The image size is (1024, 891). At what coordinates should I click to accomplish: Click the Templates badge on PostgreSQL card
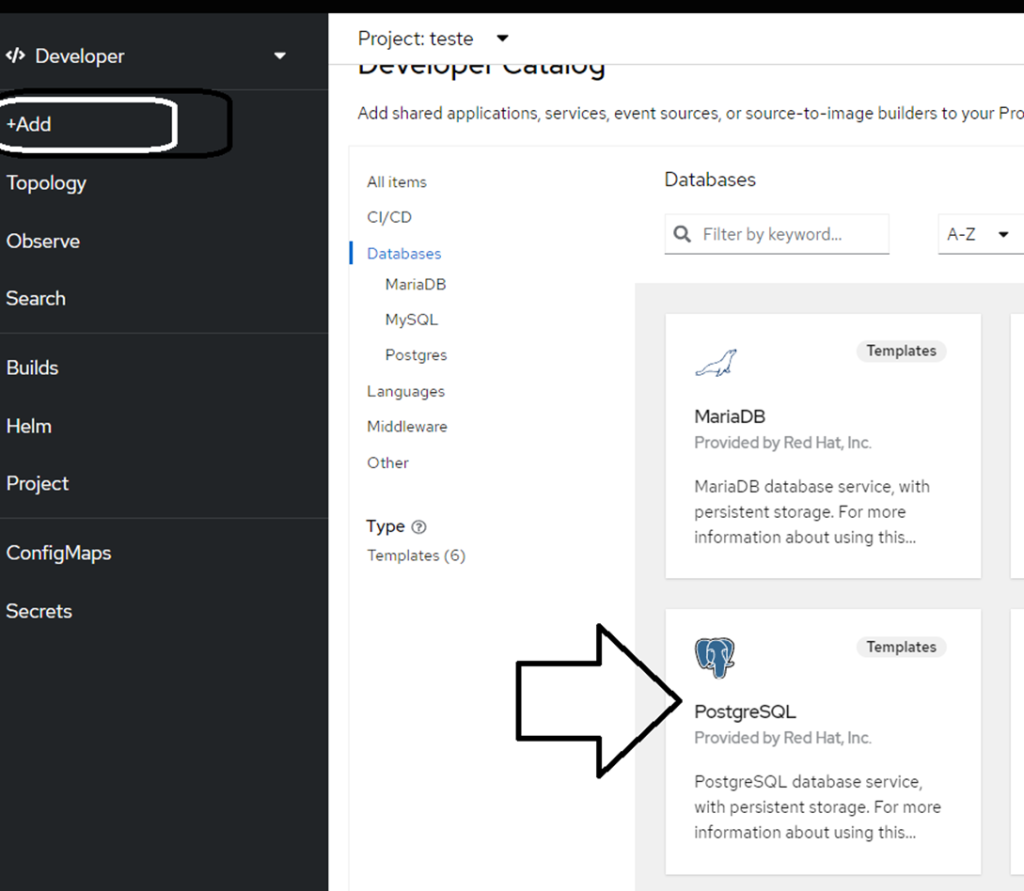(x=901, y=647)
